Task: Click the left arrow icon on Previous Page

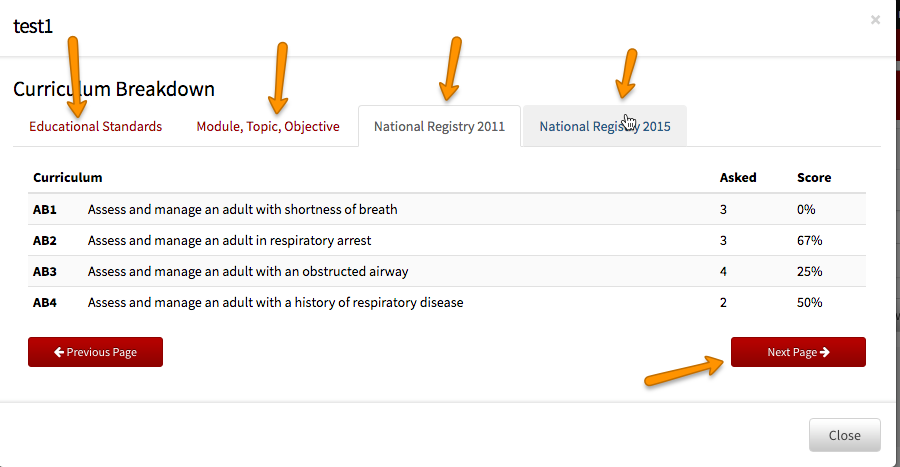Action: pos(59,352)
